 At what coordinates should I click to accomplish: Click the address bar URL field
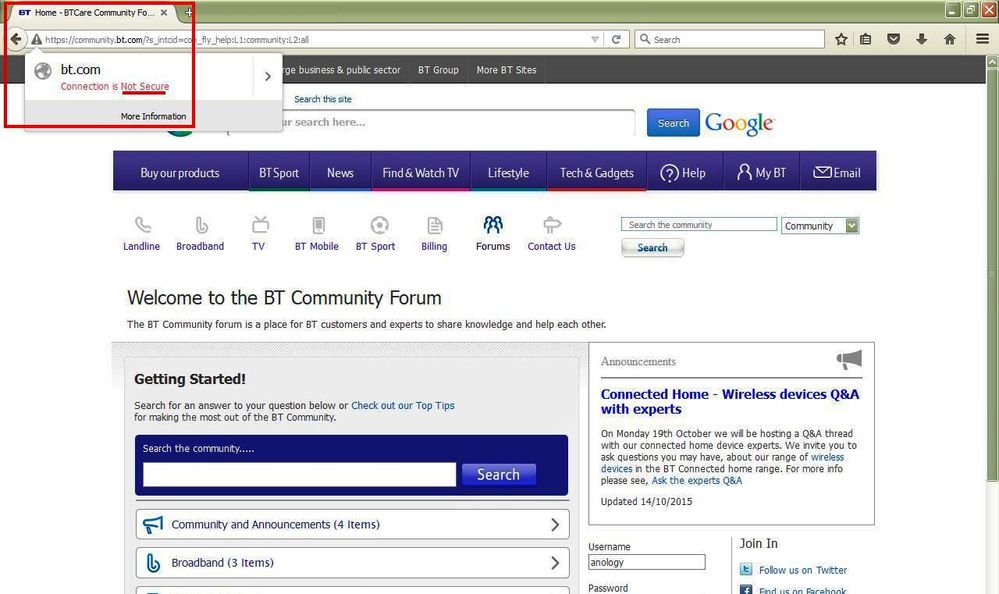click(315, 40)
